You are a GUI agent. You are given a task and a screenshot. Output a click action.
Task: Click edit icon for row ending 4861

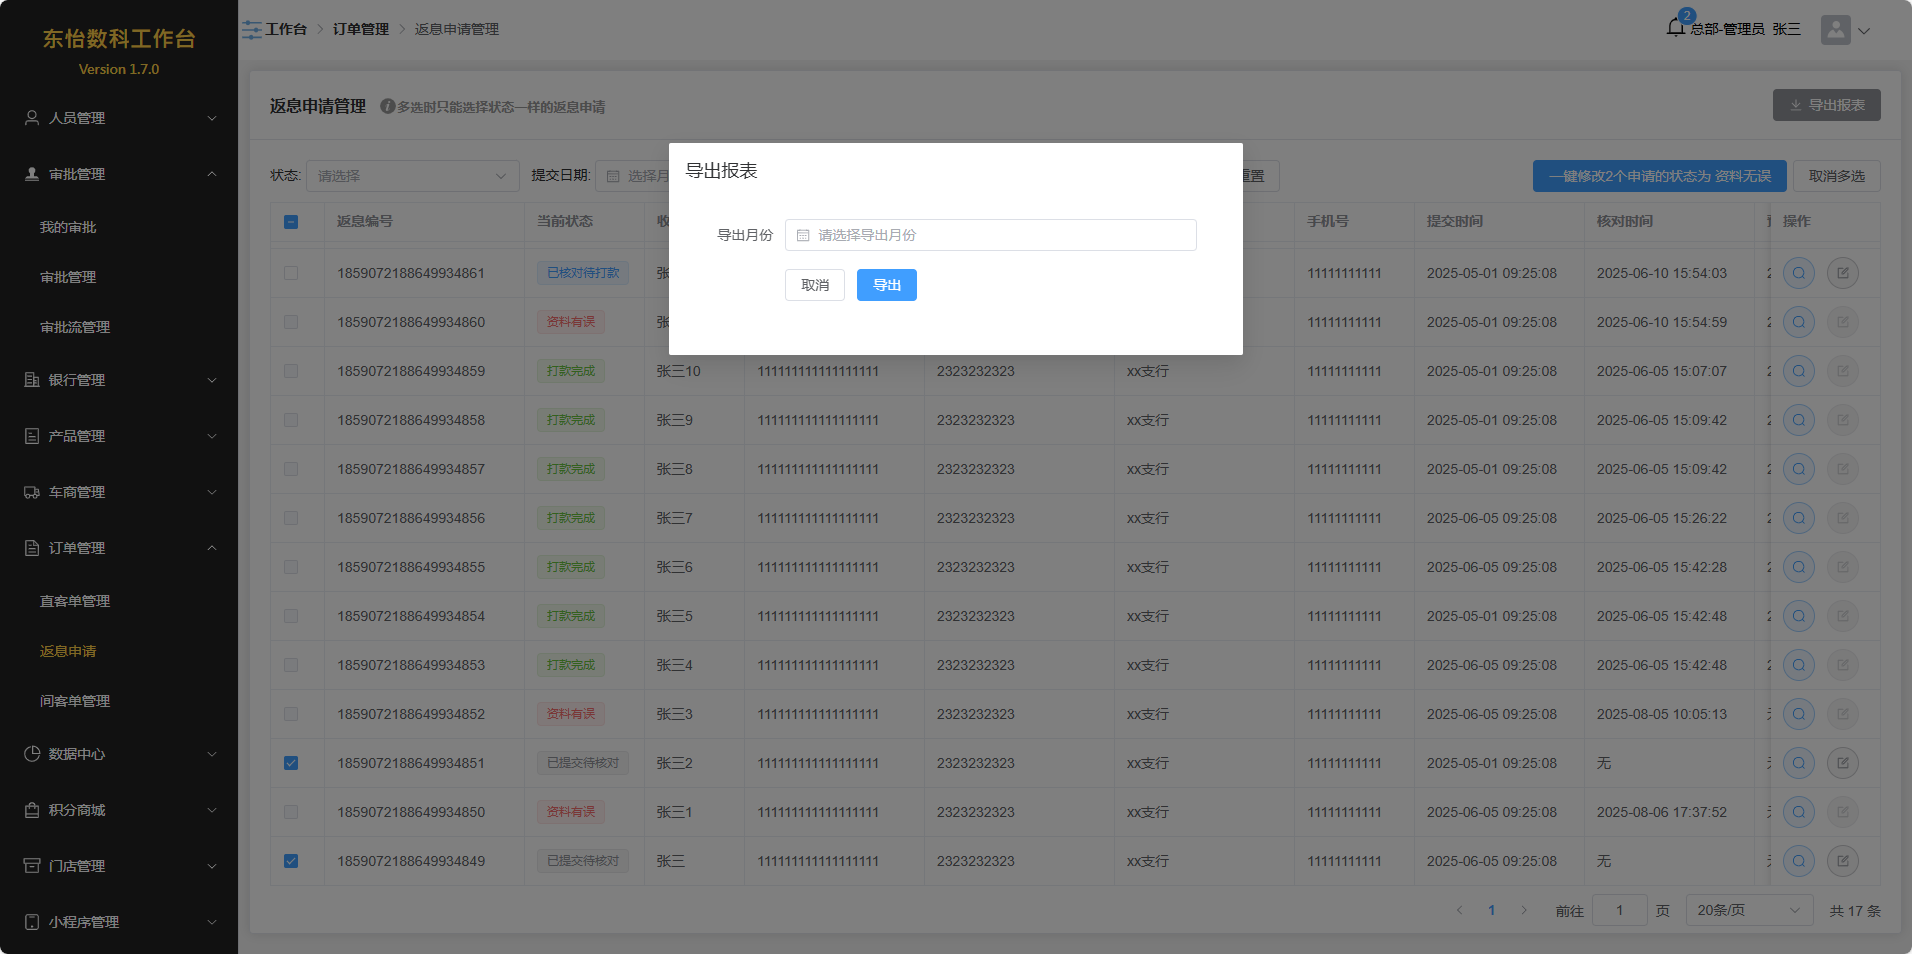[x=1842, y=273]
